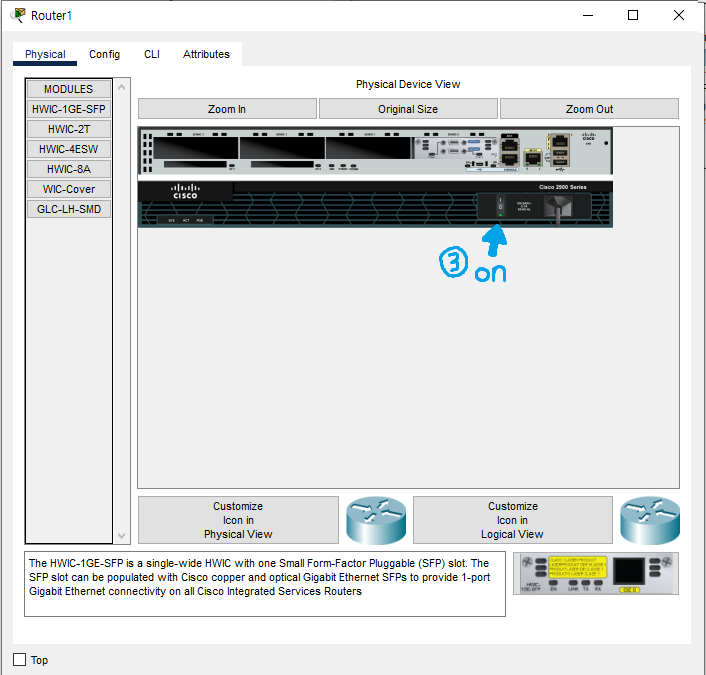Click the router icon beside Logical View button
Screen dimensions: 706x675
coord(650,520)
